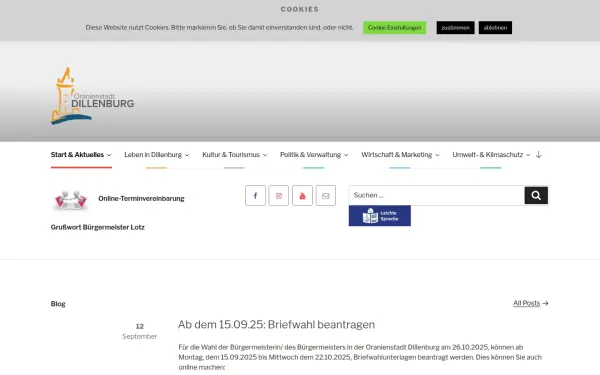Open the Start & Aktuelles menu
Viewport: 600px width, 375px height.
[x=77, y=155]
